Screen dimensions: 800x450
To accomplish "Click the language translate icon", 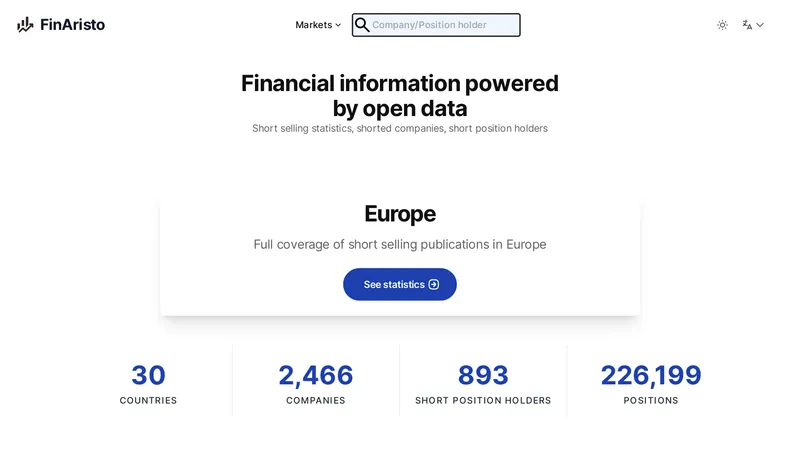I will (x=747, y=25).
